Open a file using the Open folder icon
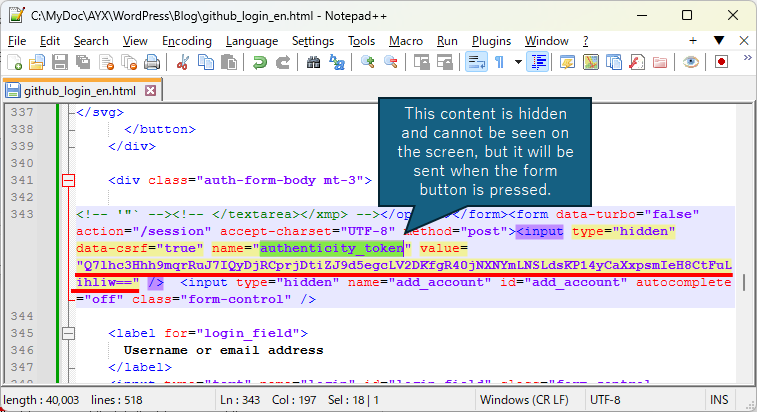Image resolution: width=757 pixels, height=412 pixels. [x=37, y=62]
